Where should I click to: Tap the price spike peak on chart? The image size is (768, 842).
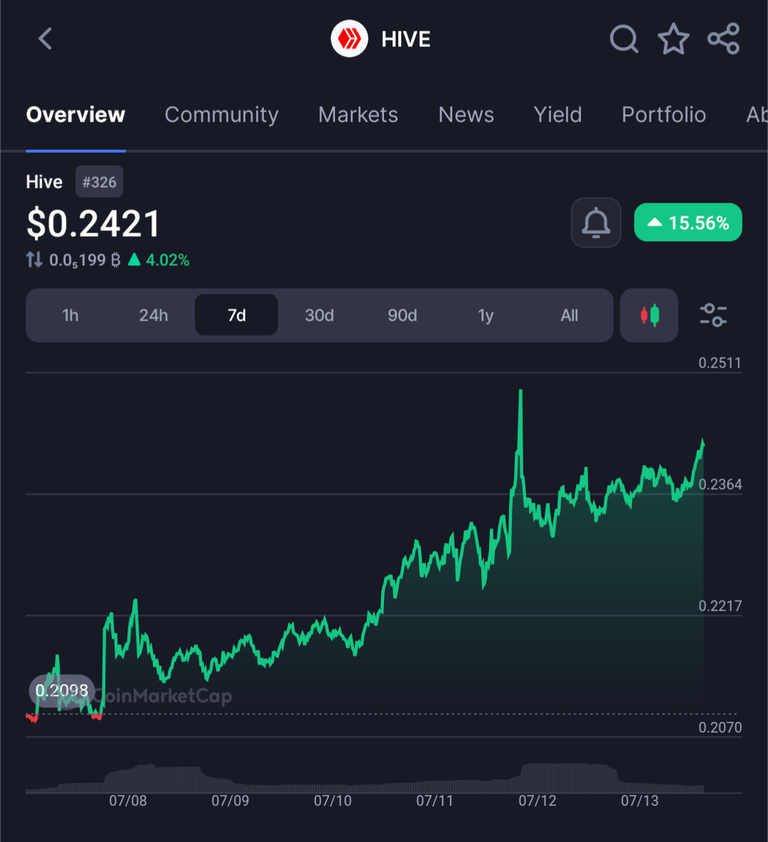(x=520, y=392)
